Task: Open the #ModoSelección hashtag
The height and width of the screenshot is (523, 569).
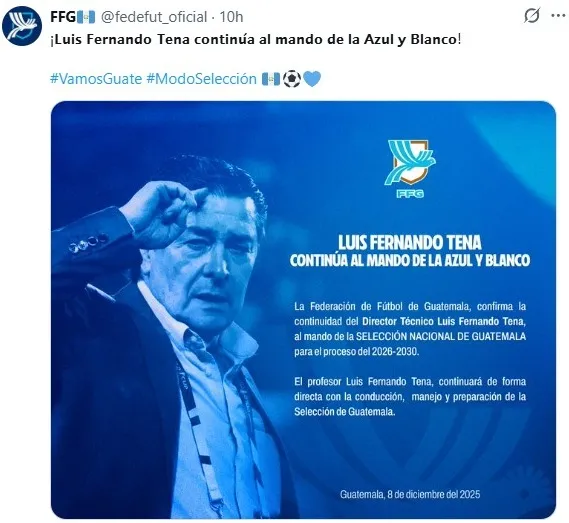Action: tap(202, 78)
